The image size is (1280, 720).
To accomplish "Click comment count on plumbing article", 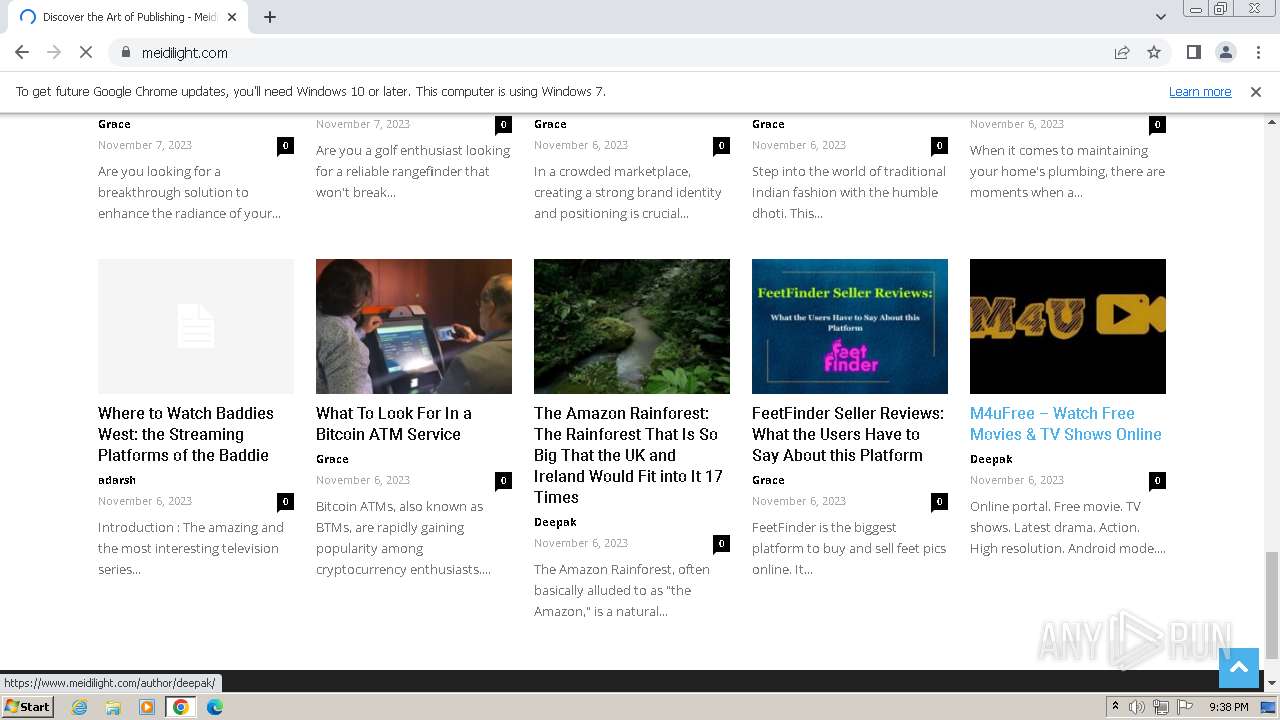I will [1157, 124].
